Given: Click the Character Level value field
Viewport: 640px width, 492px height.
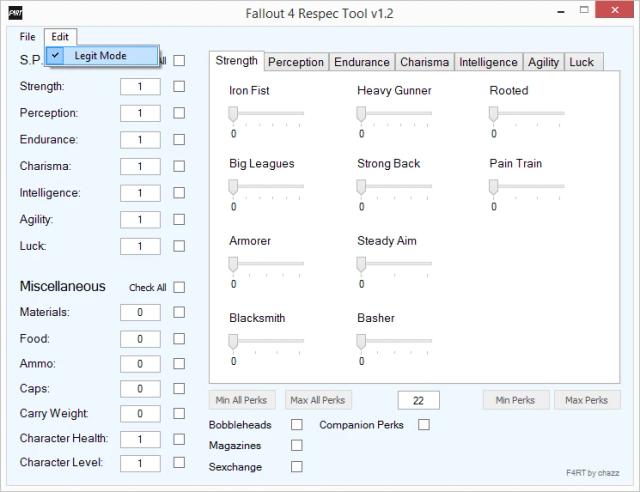Looking at the screenshot, I should pyautogui.click(x=140, y=463).
